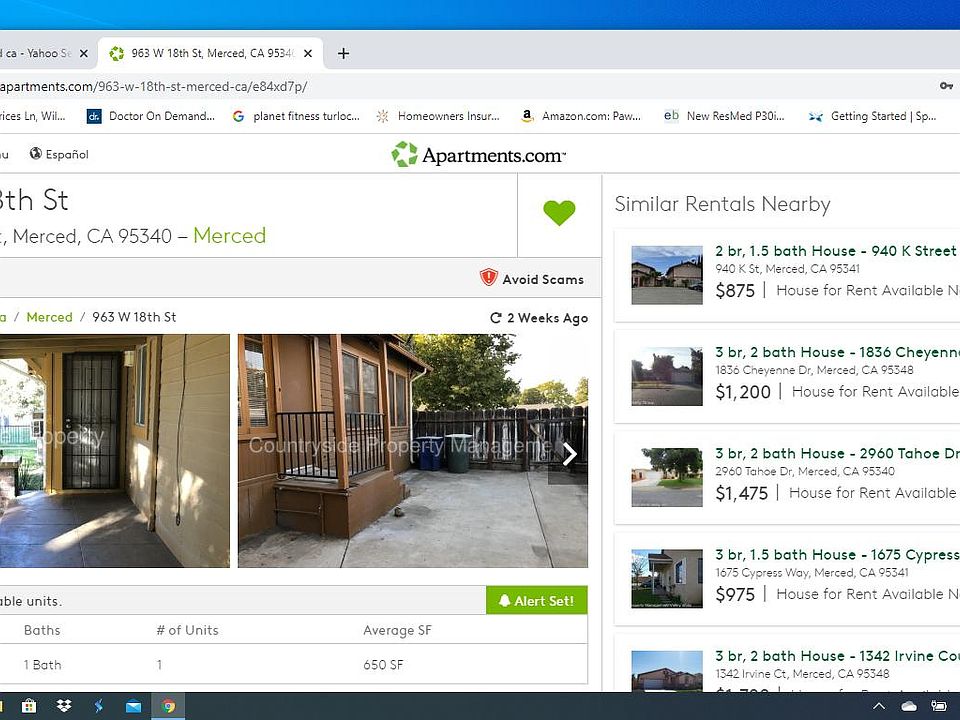Close the Yahoo Search tab
The image size is (960, 720).
pos(84,53)
